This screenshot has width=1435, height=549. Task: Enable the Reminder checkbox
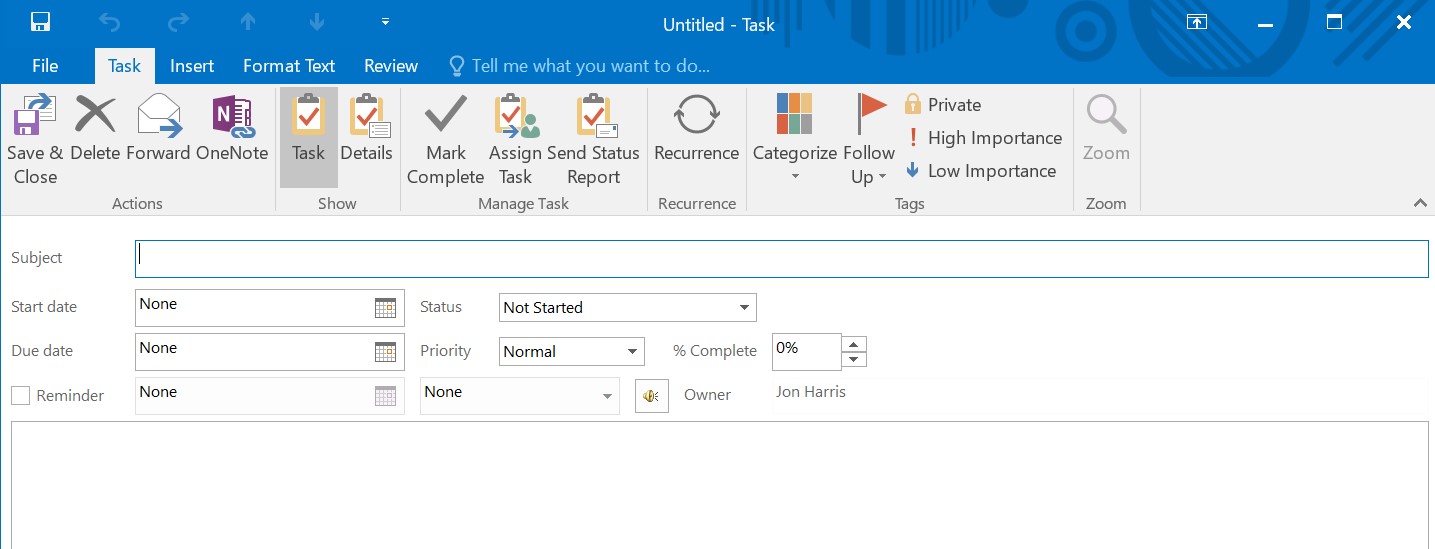(21, 396)
